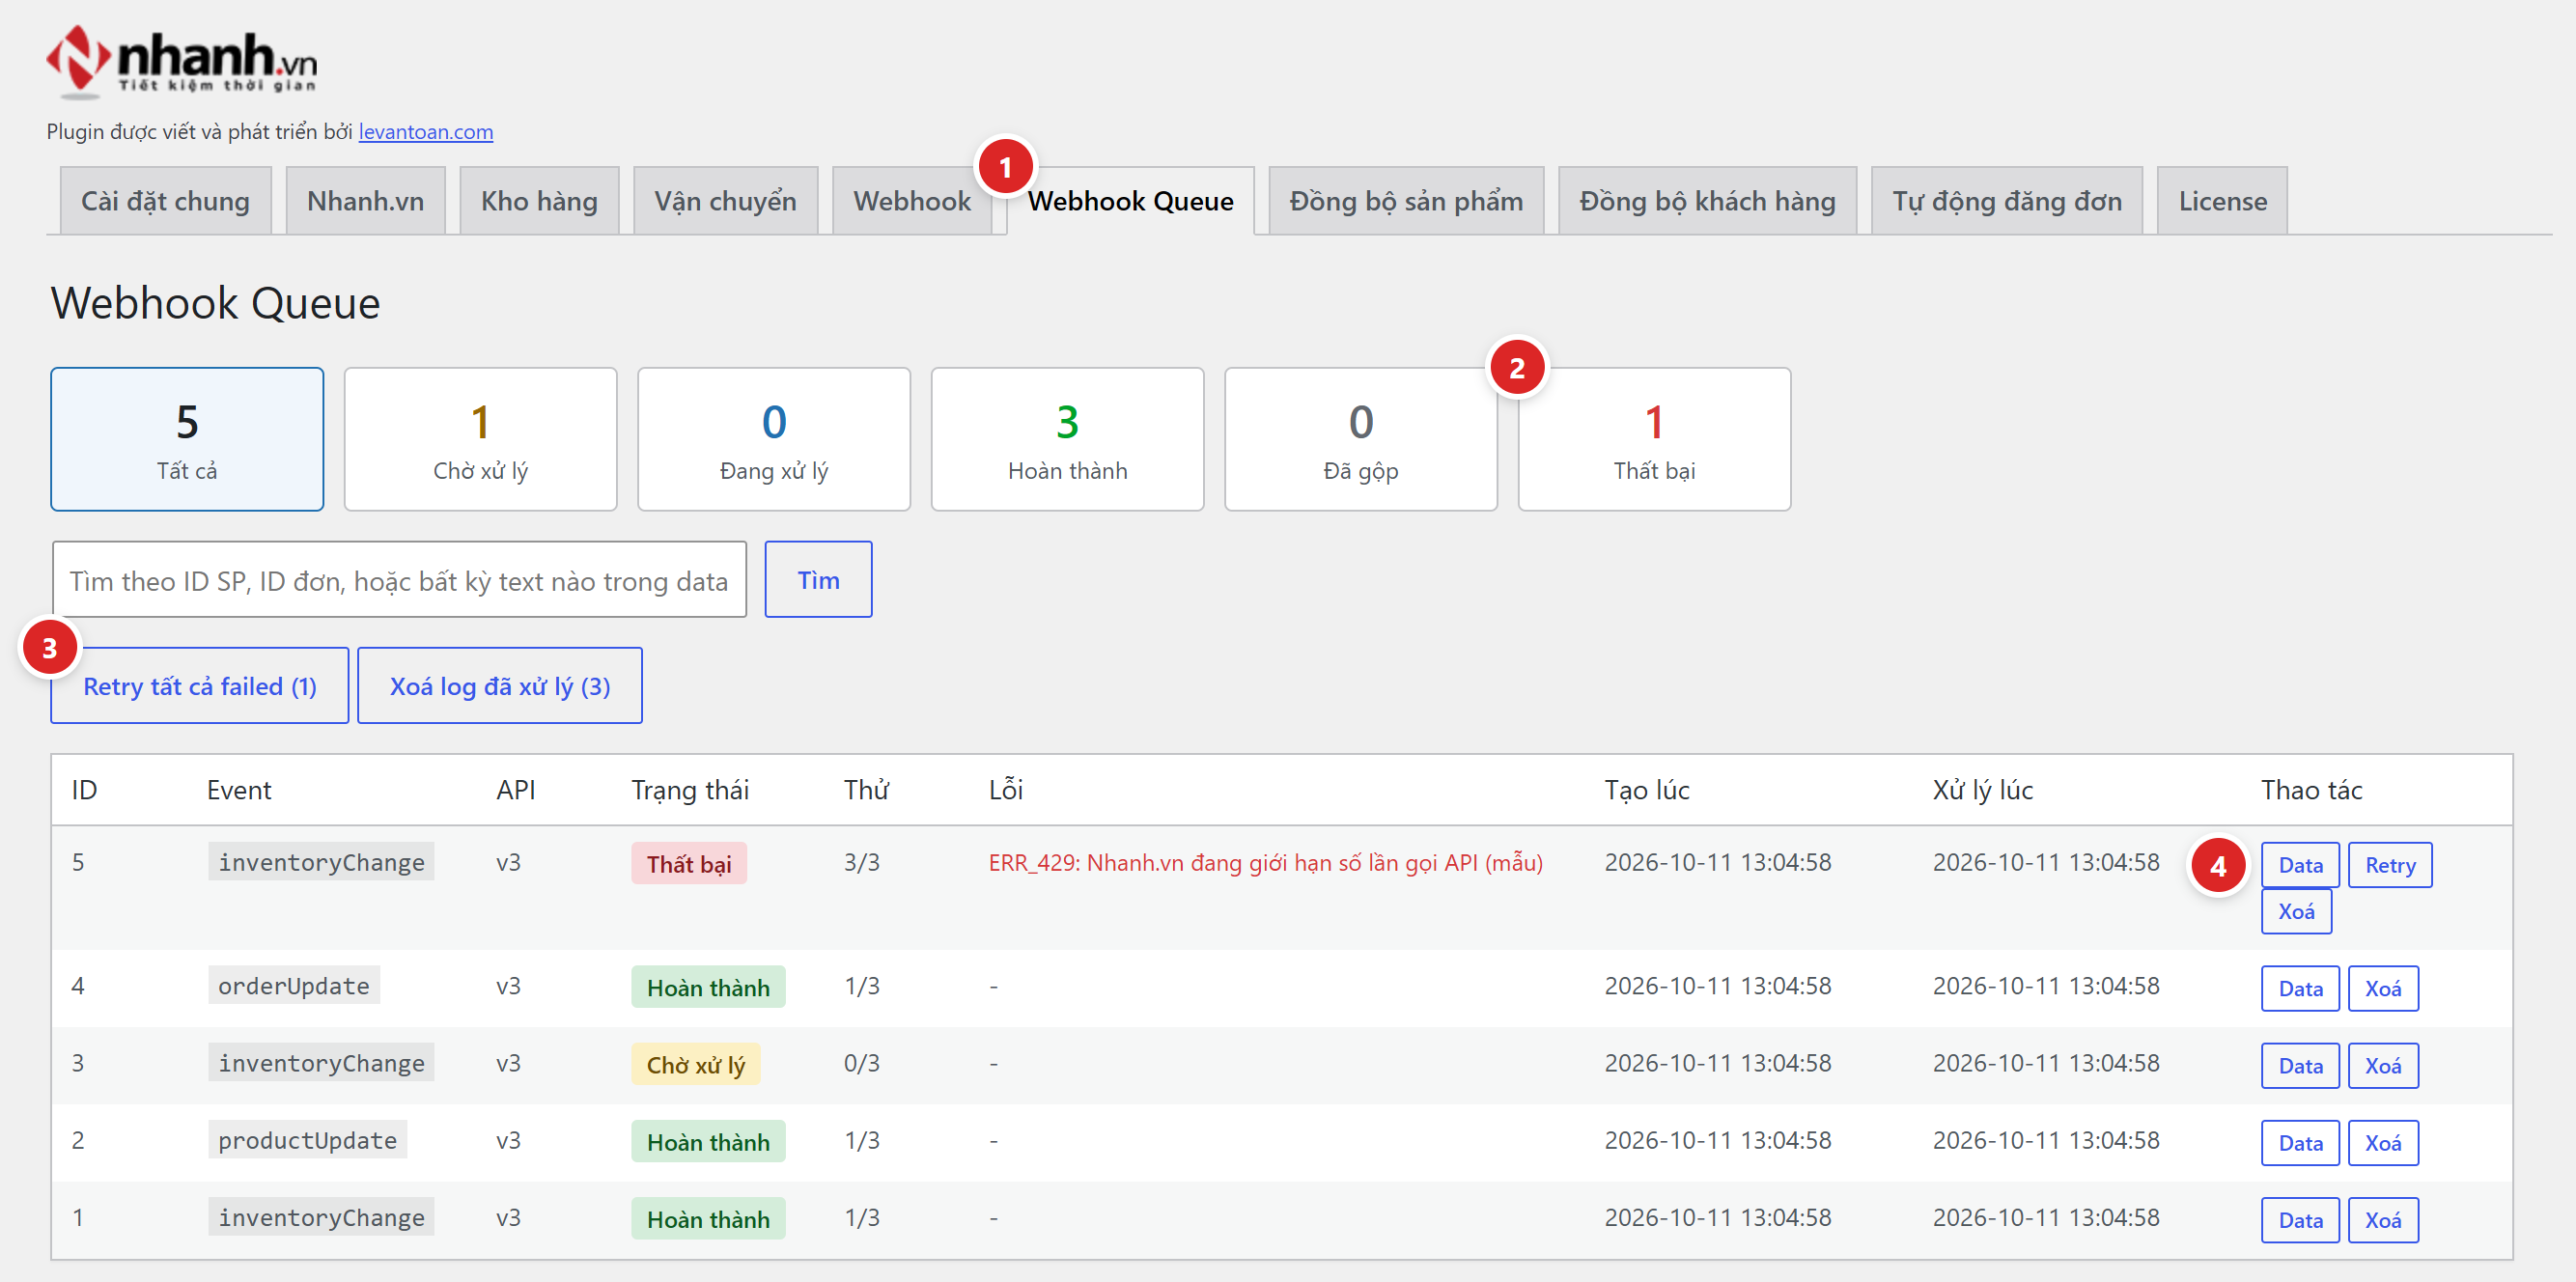Viewport: 2576px width, 1282px height.
Task: Delete row ID 5 with Xoá
Action: [2296, 911]
